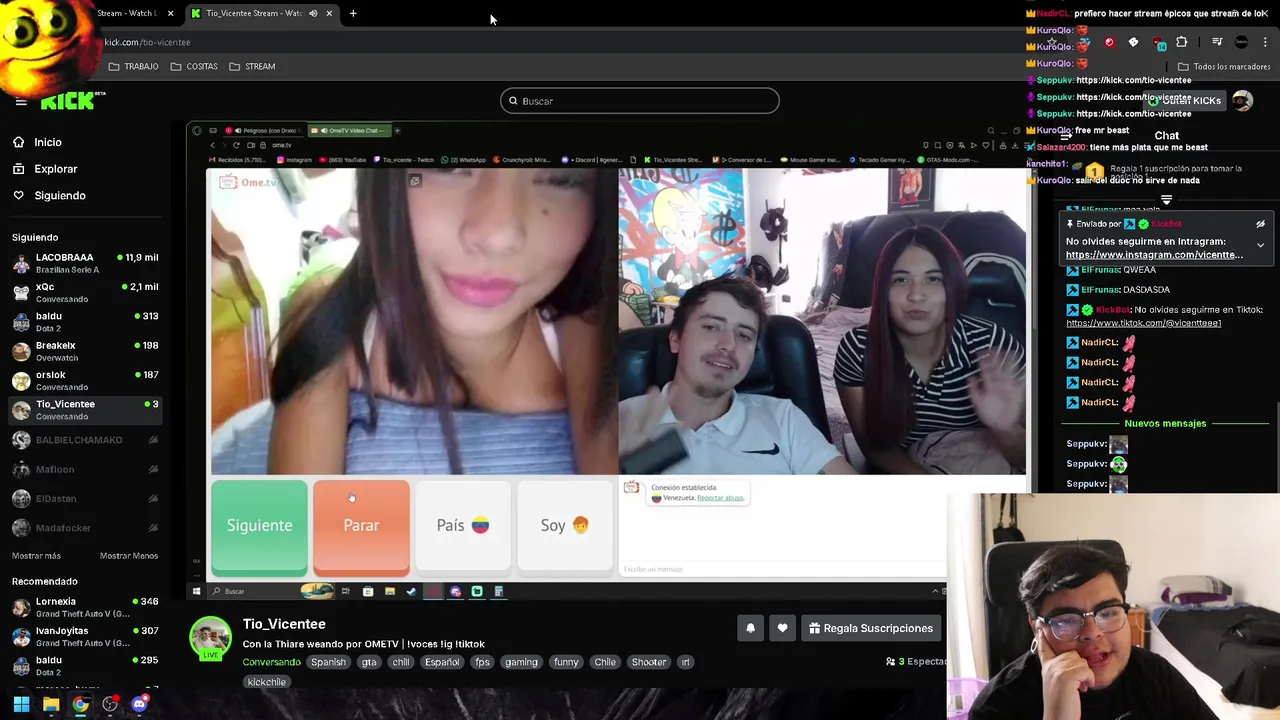Open the browser extensions puzzle icon
Viewport: 1280px width, 720px height.
pyautogui.click(x=1182, y=42)
